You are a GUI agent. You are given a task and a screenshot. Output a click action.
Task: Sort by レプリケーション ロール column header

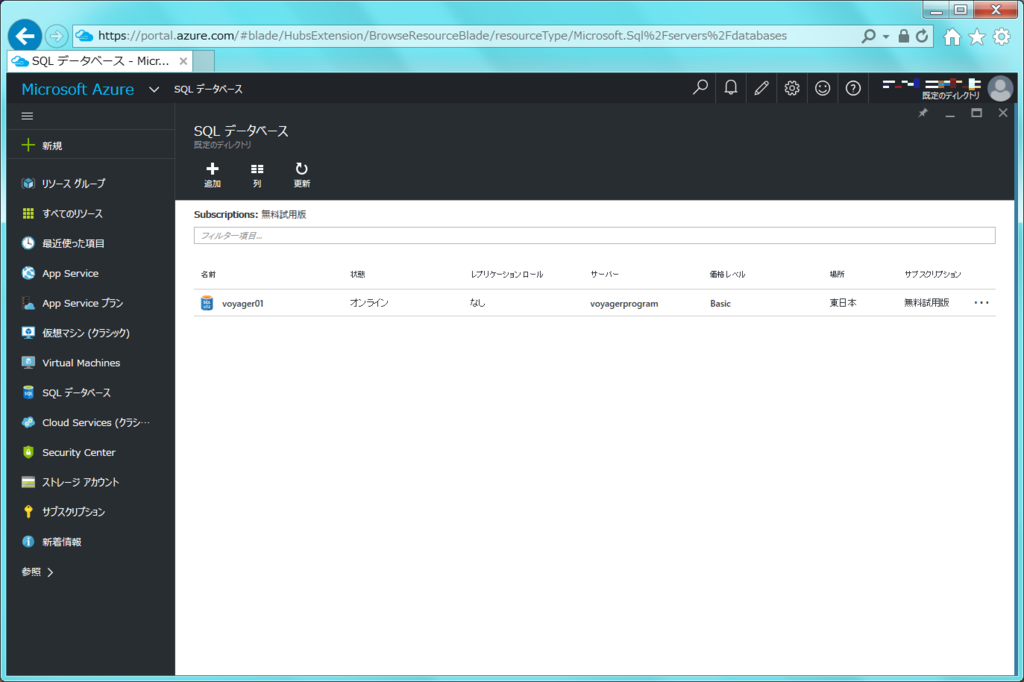(507, 274)
